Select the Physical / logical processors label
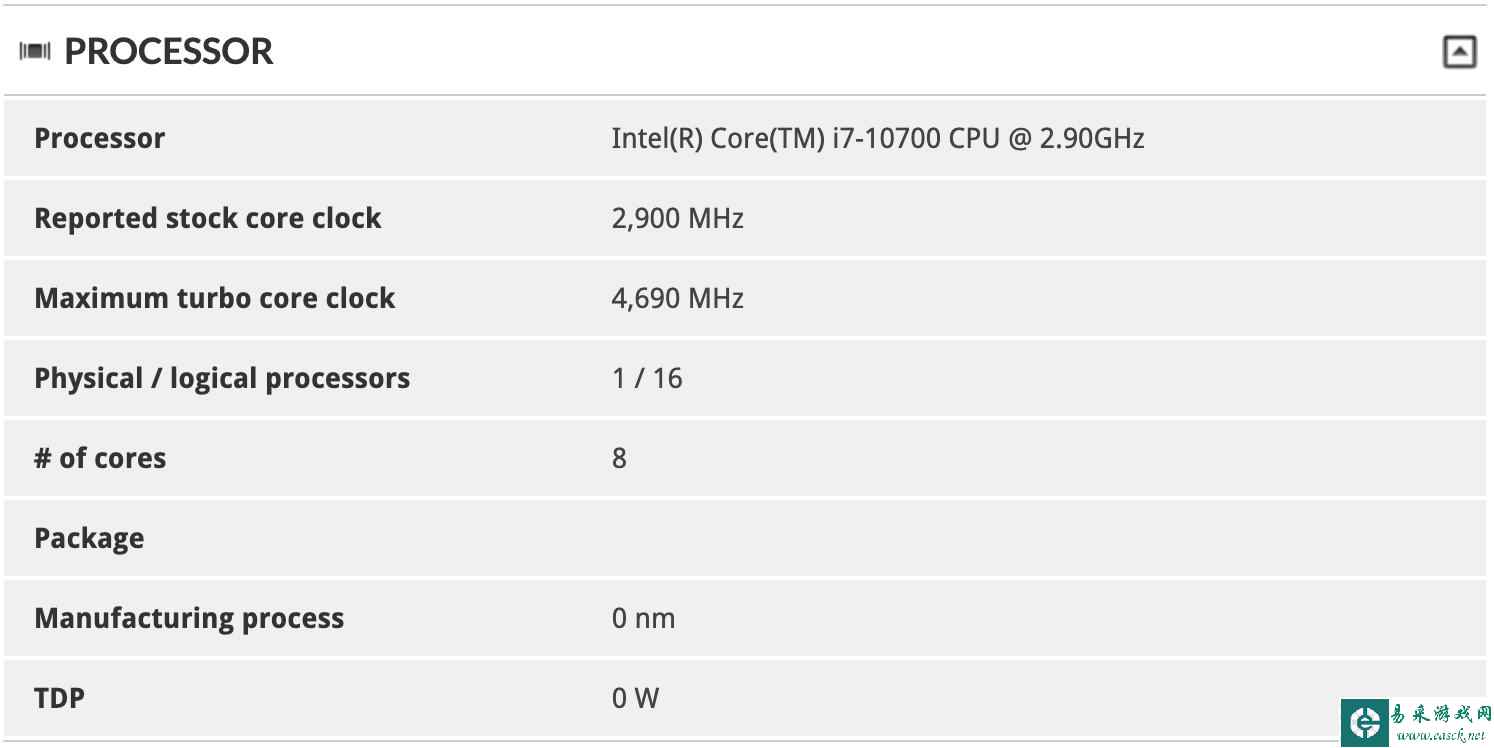This screenshot has width=1494, height=748. [222, 378]
